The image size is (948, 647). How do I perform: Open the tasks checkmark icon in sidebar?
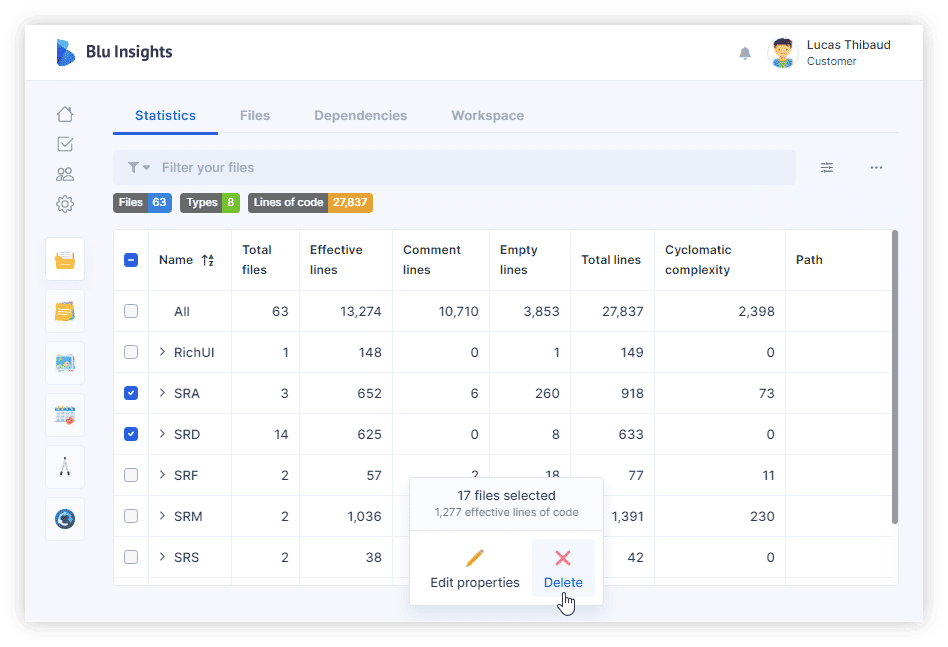click(x=65, y=144)
